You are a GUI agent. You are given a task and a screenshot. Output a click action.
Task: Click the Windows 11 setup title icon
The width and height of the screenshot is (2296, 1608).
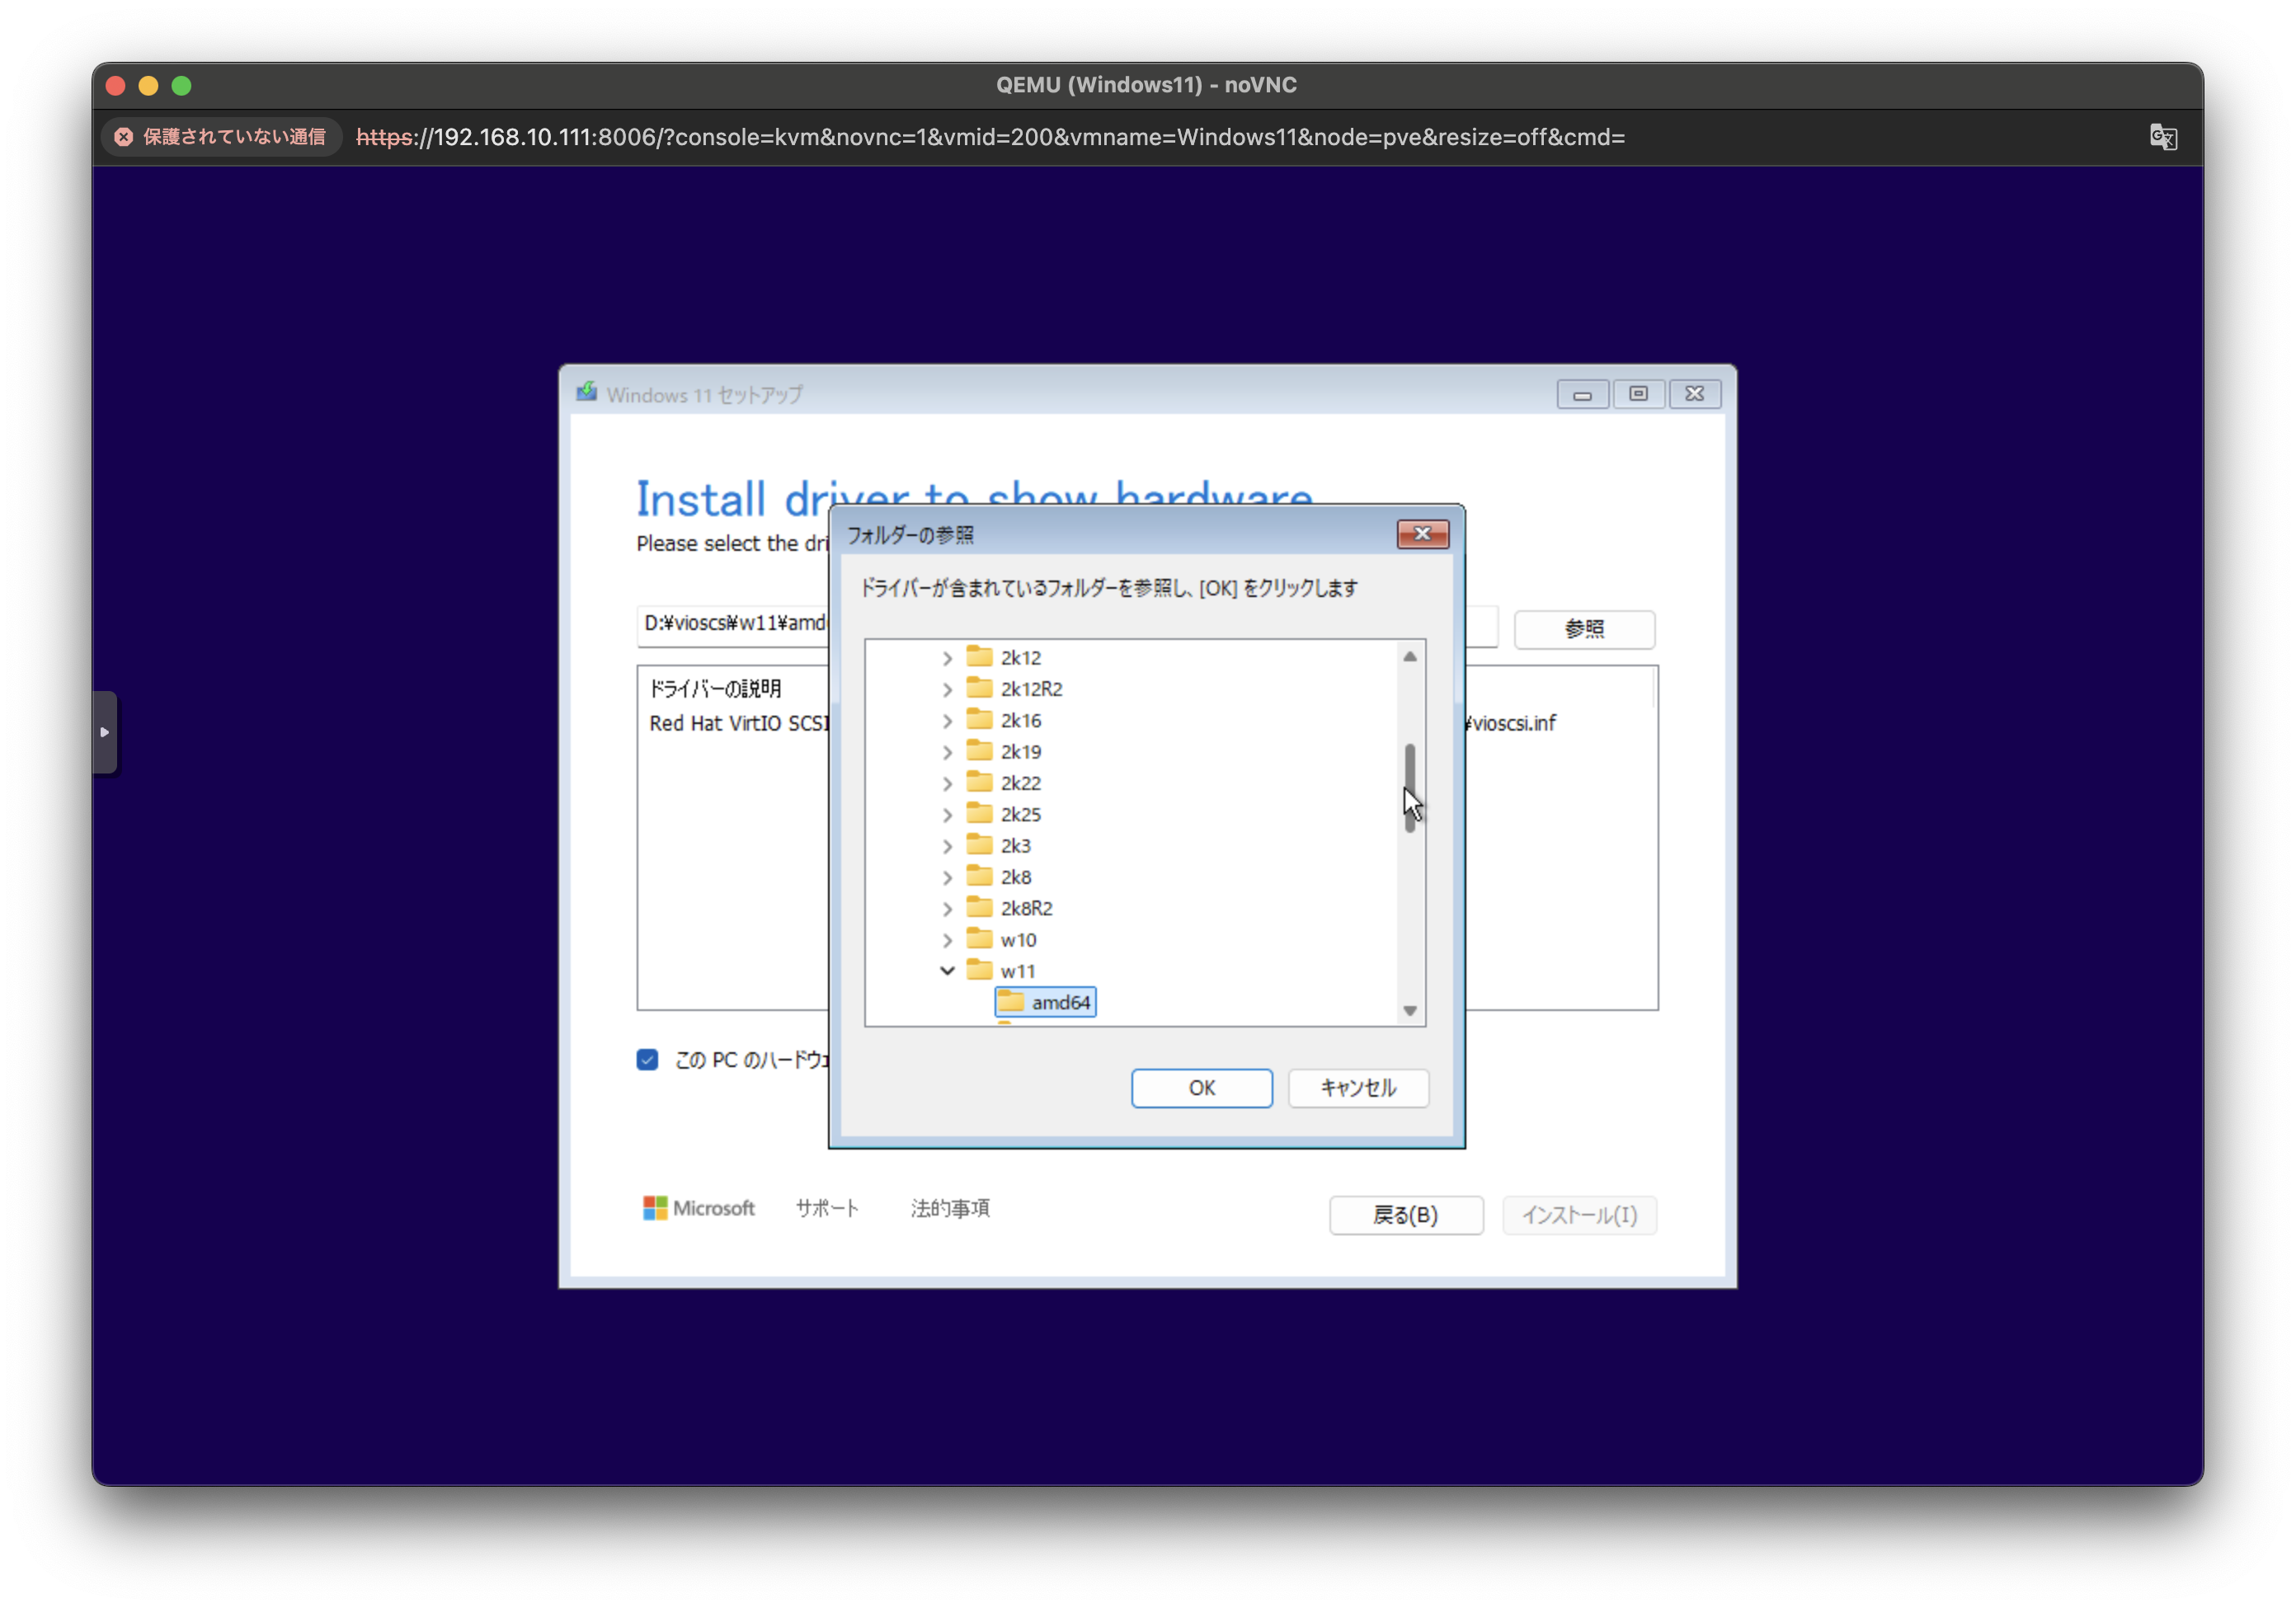(x=587, y=393)
